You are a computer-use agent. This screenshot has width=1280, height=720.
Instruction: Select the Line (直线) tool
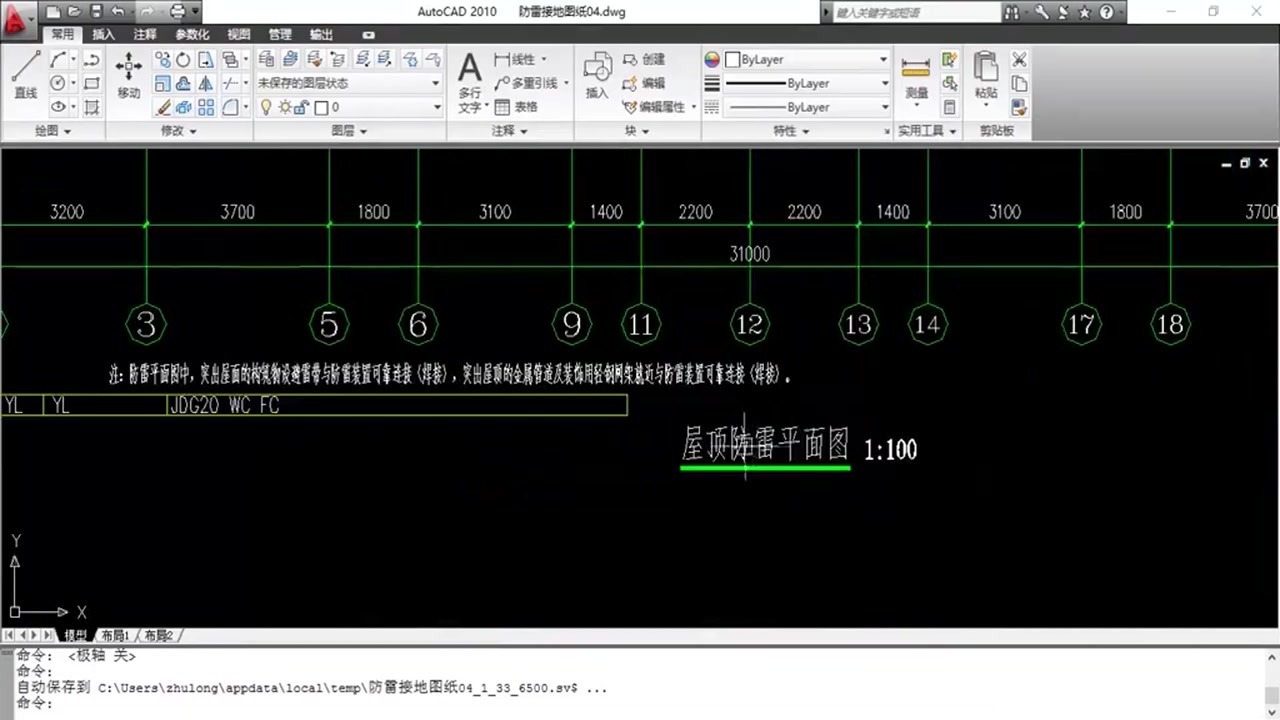(x=25, y=75)
